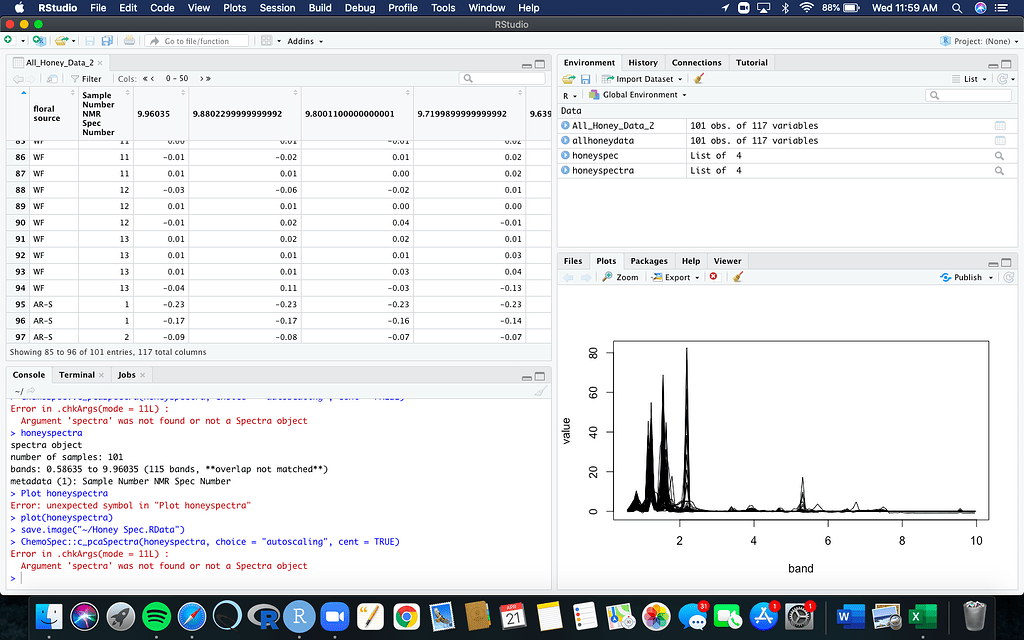Click the data viewer search box
Image resolution: width=1024 pixels, height=640 pixels.
(x=502, y=78)
